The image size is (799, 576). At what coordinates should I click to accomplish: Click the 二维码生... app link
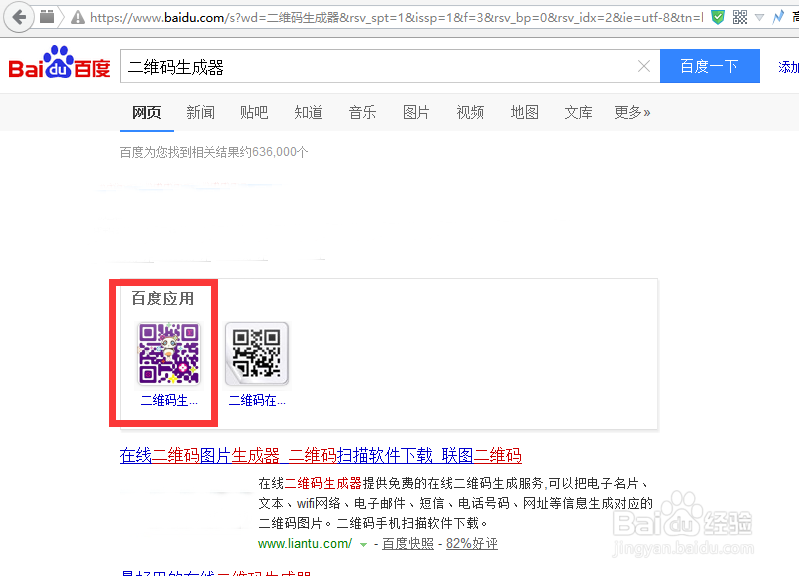[x=169, y=401]
